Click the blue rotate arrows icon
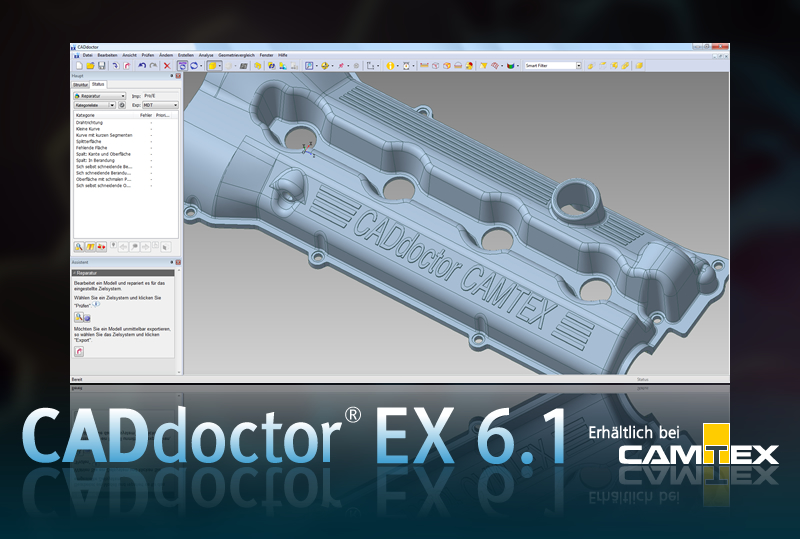 [x=194, y=66]
